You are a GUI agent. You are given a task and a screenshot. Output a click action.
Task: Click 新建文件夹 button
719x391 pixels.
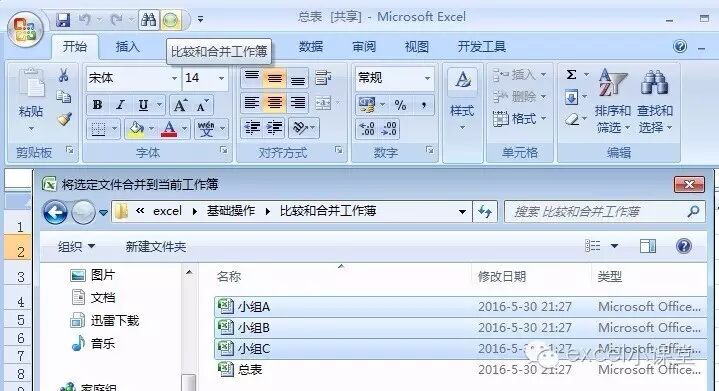[x=156, y=247]
